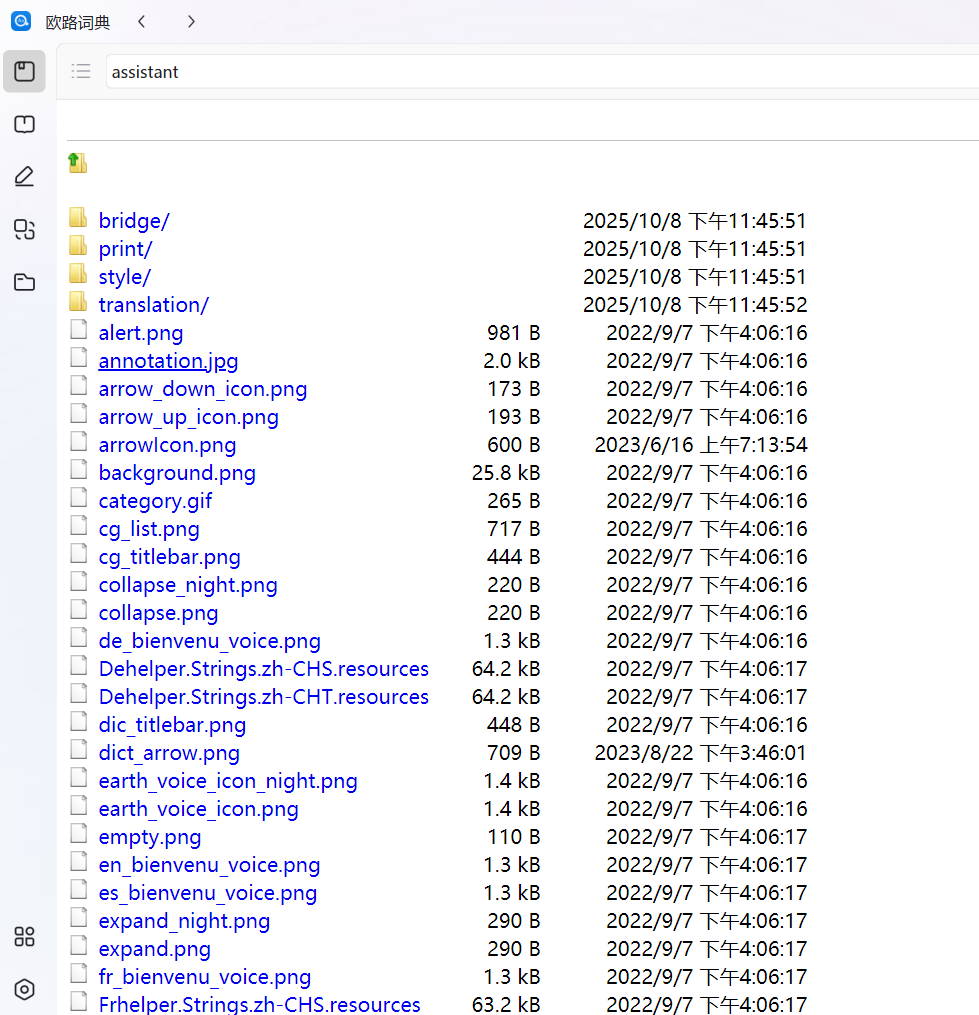This screenshot has width=979, height=1015.
Task: Open the four-squares apps sidebar icon
Action: click(25, 937)
